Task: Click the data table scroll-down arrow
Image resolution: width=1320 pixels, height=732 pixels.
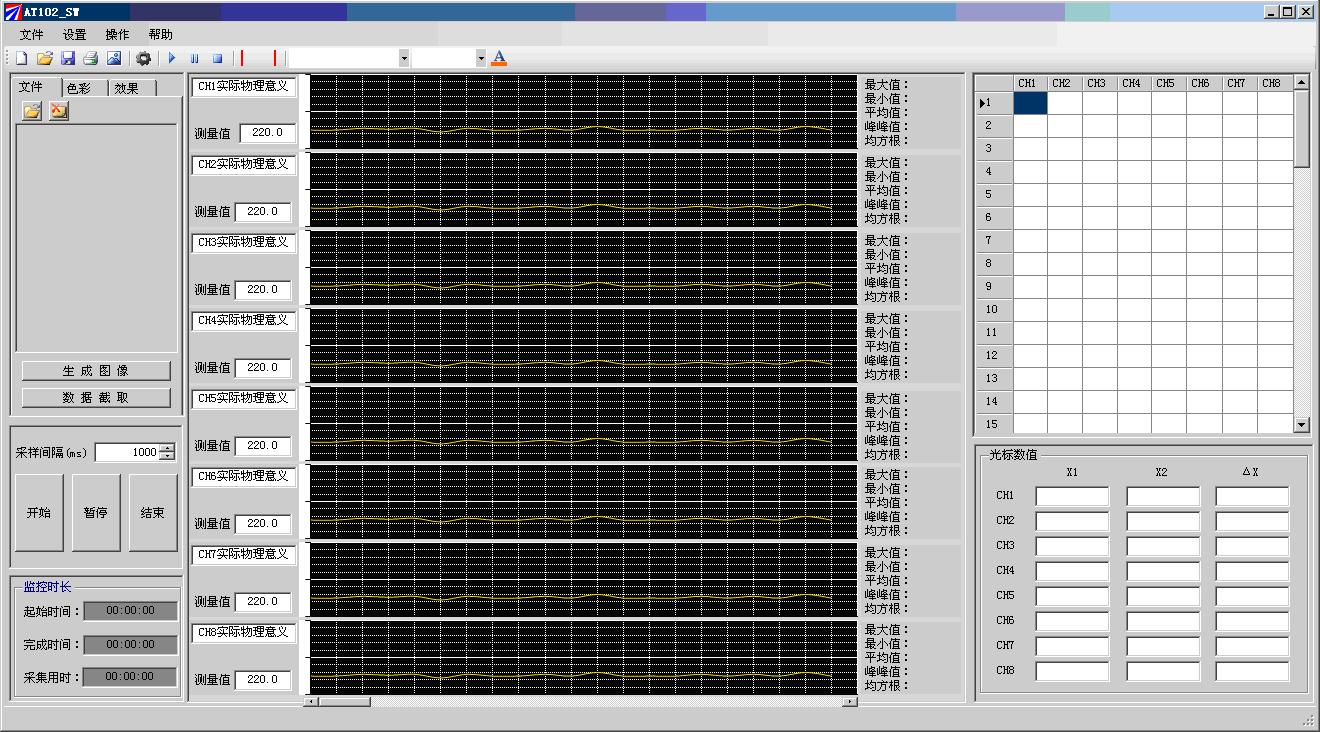Action: click(1301, 425)
